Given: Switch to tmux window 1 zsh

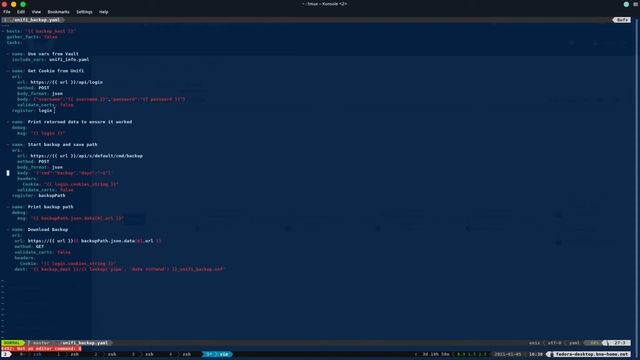Looking at the screenshot, I should coord(69,354).
